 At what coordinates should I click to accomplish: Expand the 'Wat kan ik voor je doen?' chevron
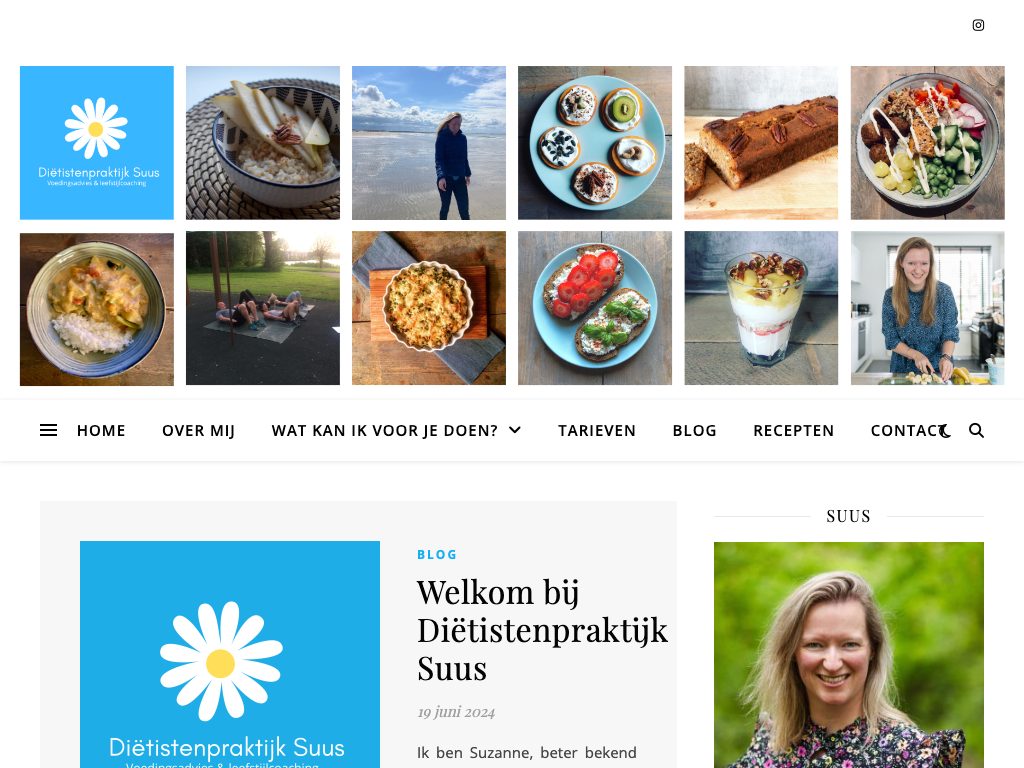515,430
